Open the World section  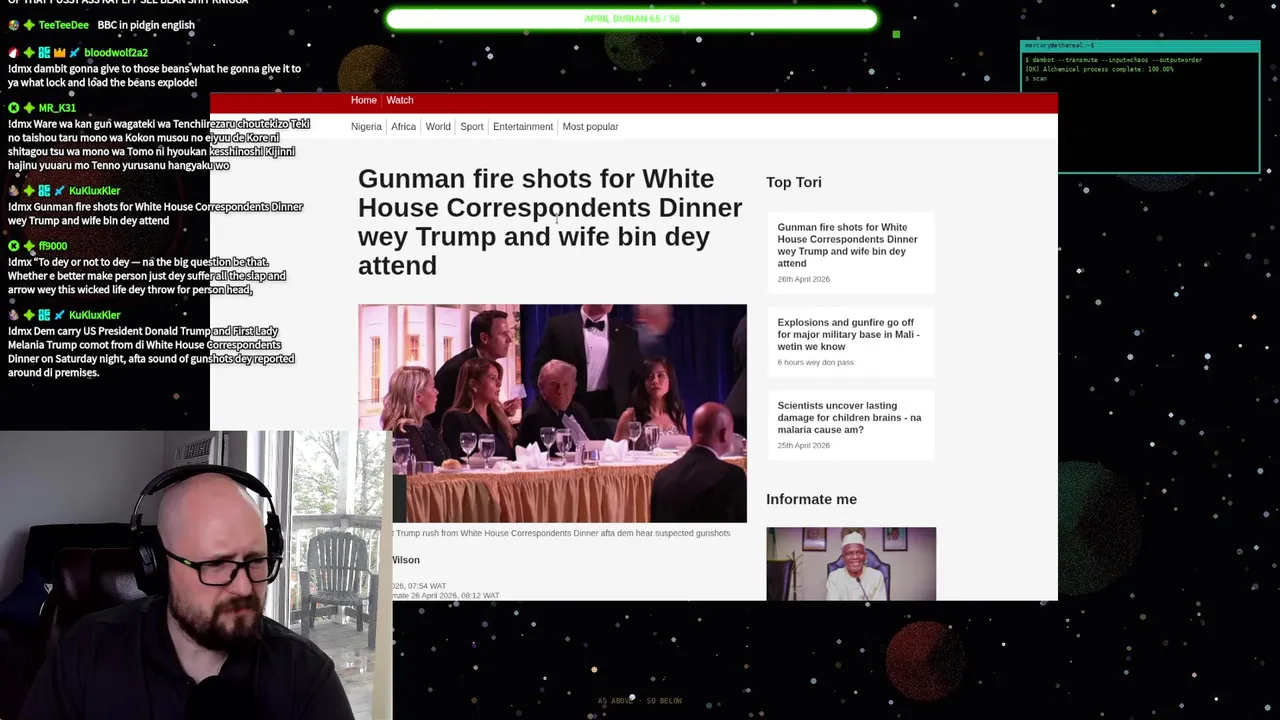[x=438, y=127]
